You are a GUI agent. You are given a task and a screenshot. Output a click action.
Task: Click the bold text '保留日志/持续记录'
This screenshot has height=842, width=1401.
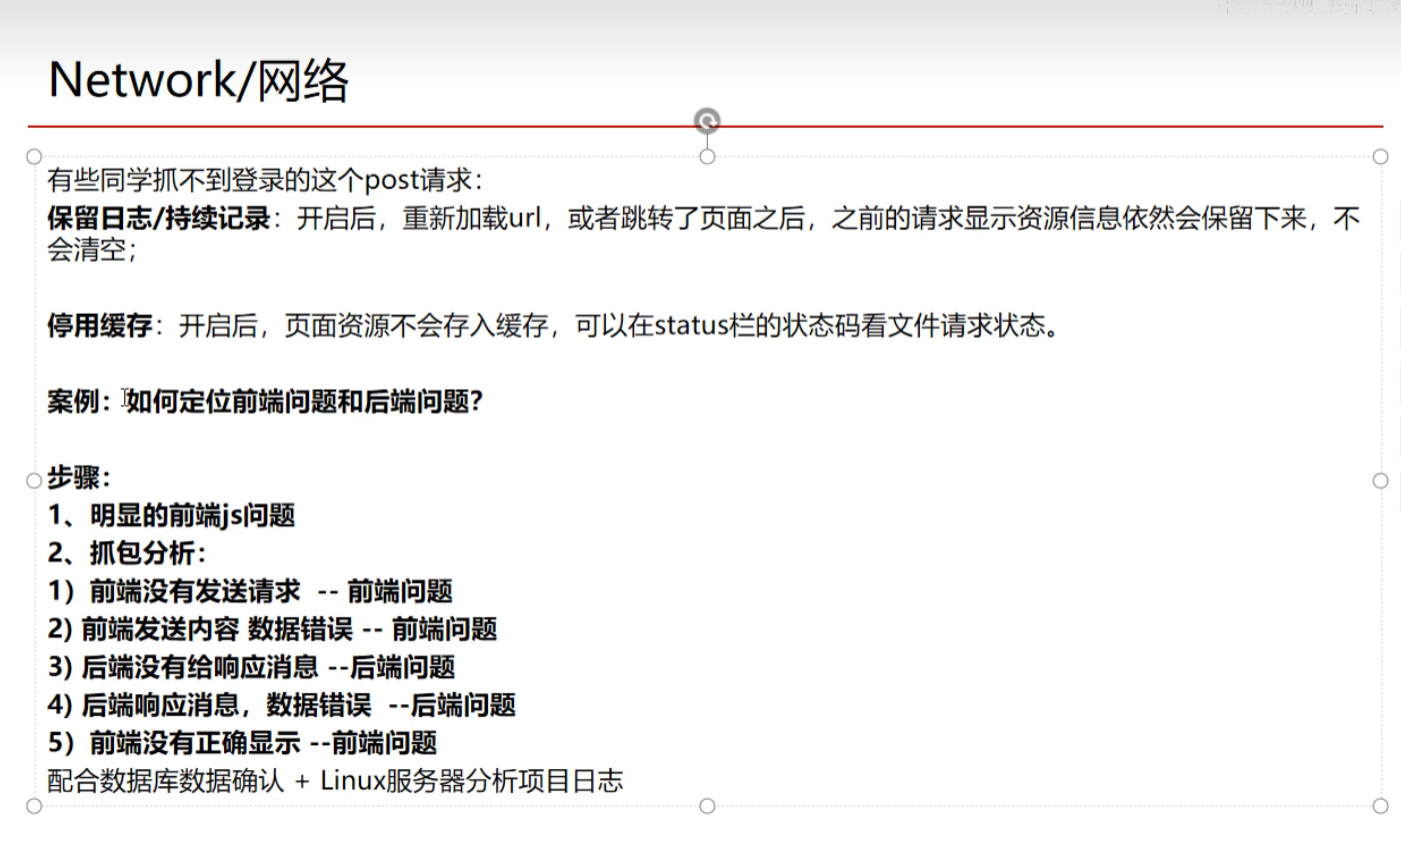(159, 219)
